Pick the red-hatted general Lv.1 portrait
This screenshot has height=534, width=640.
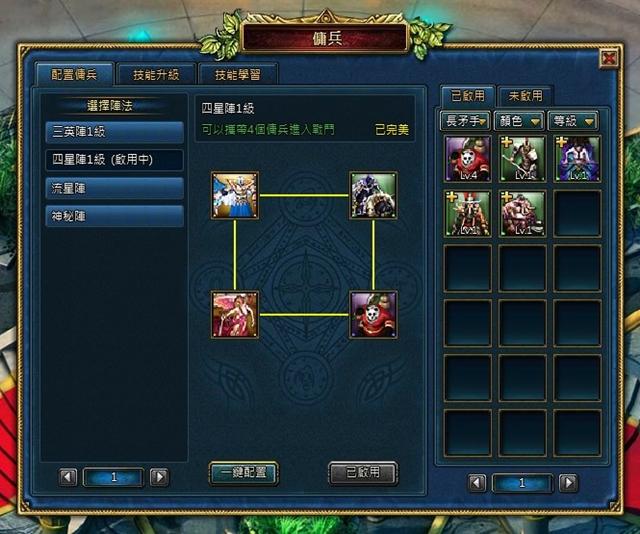point(467,213)
